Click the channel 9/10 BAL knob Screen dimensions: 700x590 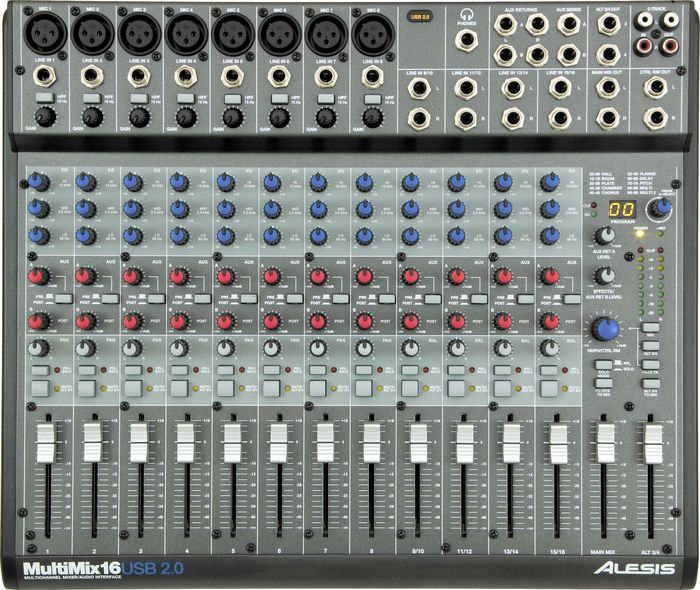pos(410,348)
